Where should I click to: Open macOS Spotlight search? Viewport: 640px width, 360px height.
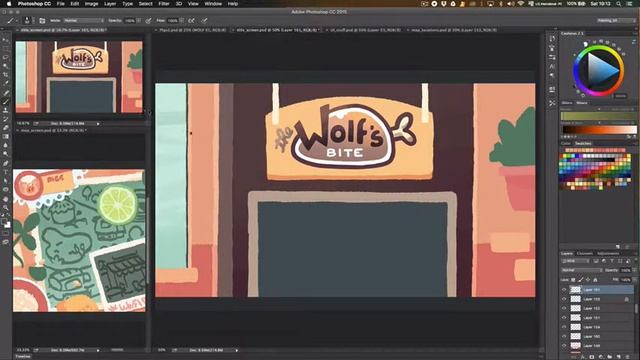(619, 4)
